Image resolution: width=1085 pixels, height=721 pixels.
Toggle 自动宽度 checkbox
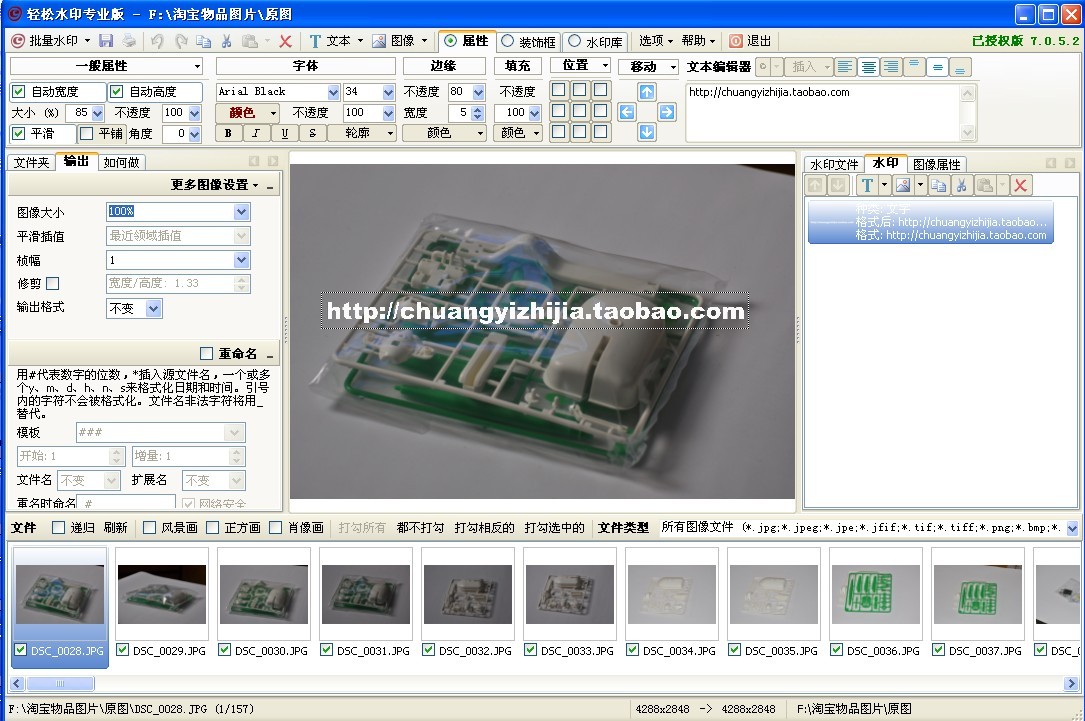(x=19, y=91)
